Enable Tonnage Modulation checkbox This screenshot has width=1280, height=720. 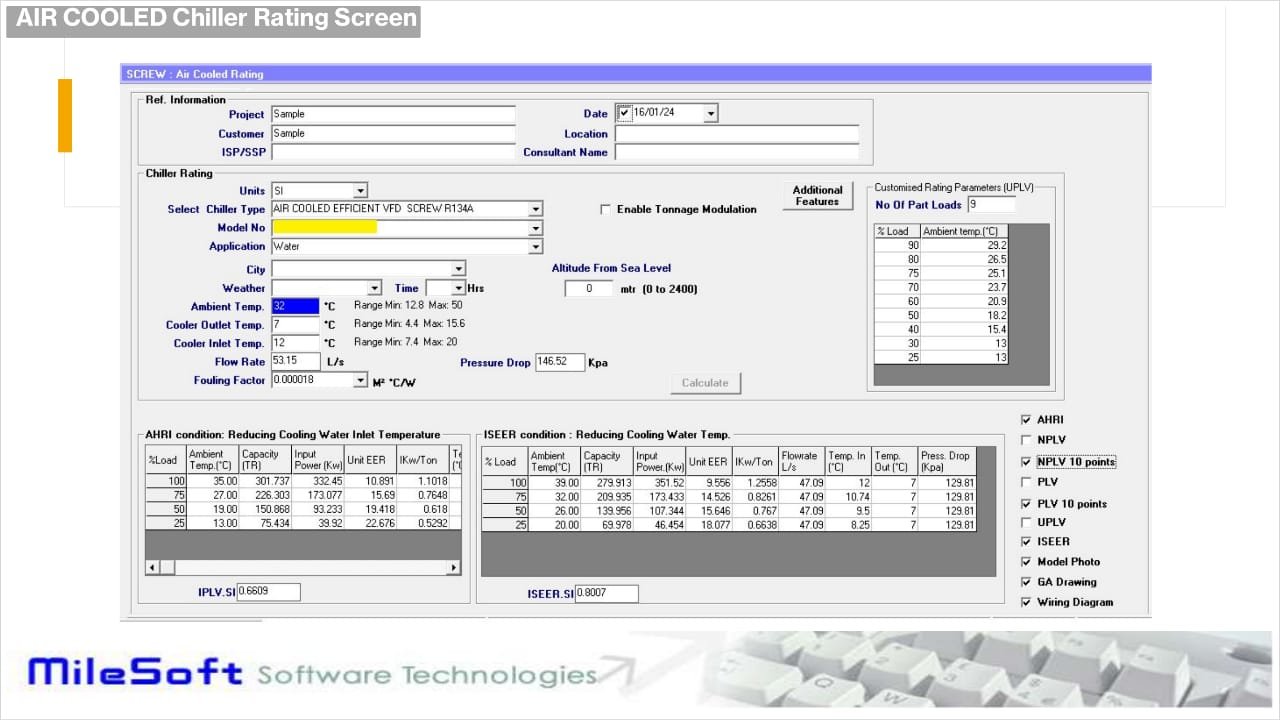tap(605, 209)
